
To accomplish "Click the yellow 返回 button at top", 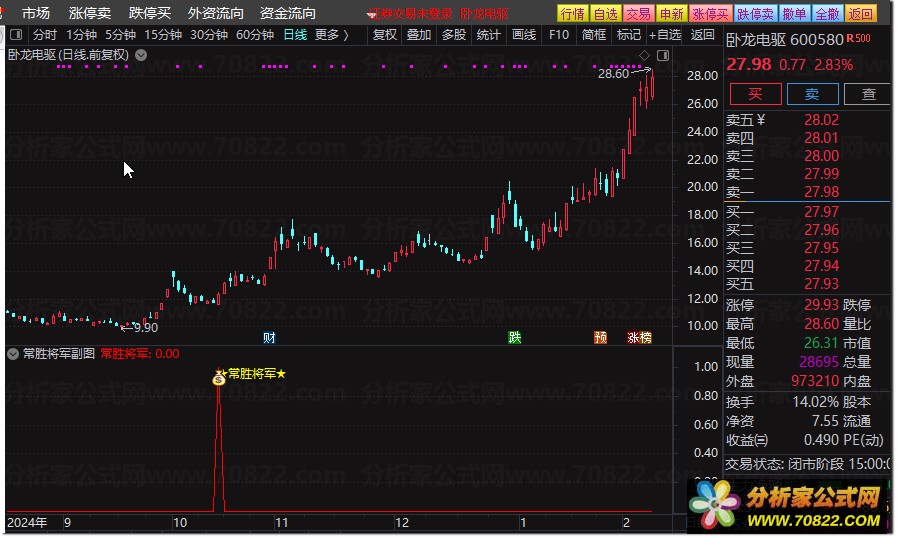I will (x=860, y=14).
